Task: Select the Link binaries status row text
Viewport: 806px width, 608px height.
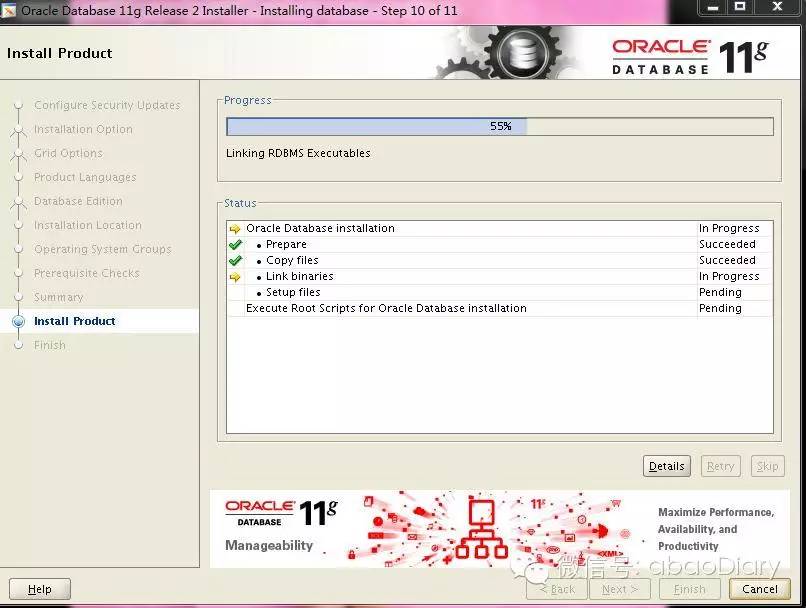Action: 300,276
